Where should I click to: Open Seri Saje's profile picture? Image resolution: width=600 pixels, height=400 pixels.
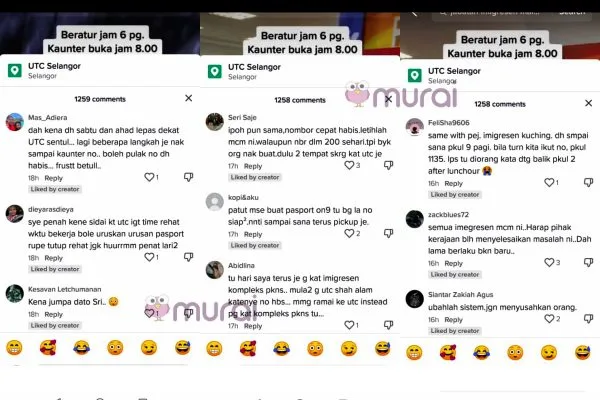tap(215, 122)
